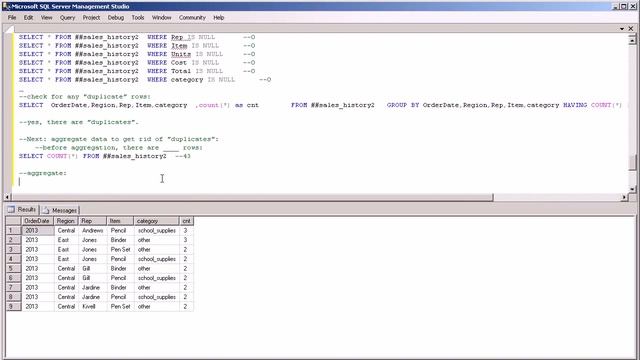This screenshot has width=640, height=360.
Task: Select results row 7 header
Action: tap(13, 287)
